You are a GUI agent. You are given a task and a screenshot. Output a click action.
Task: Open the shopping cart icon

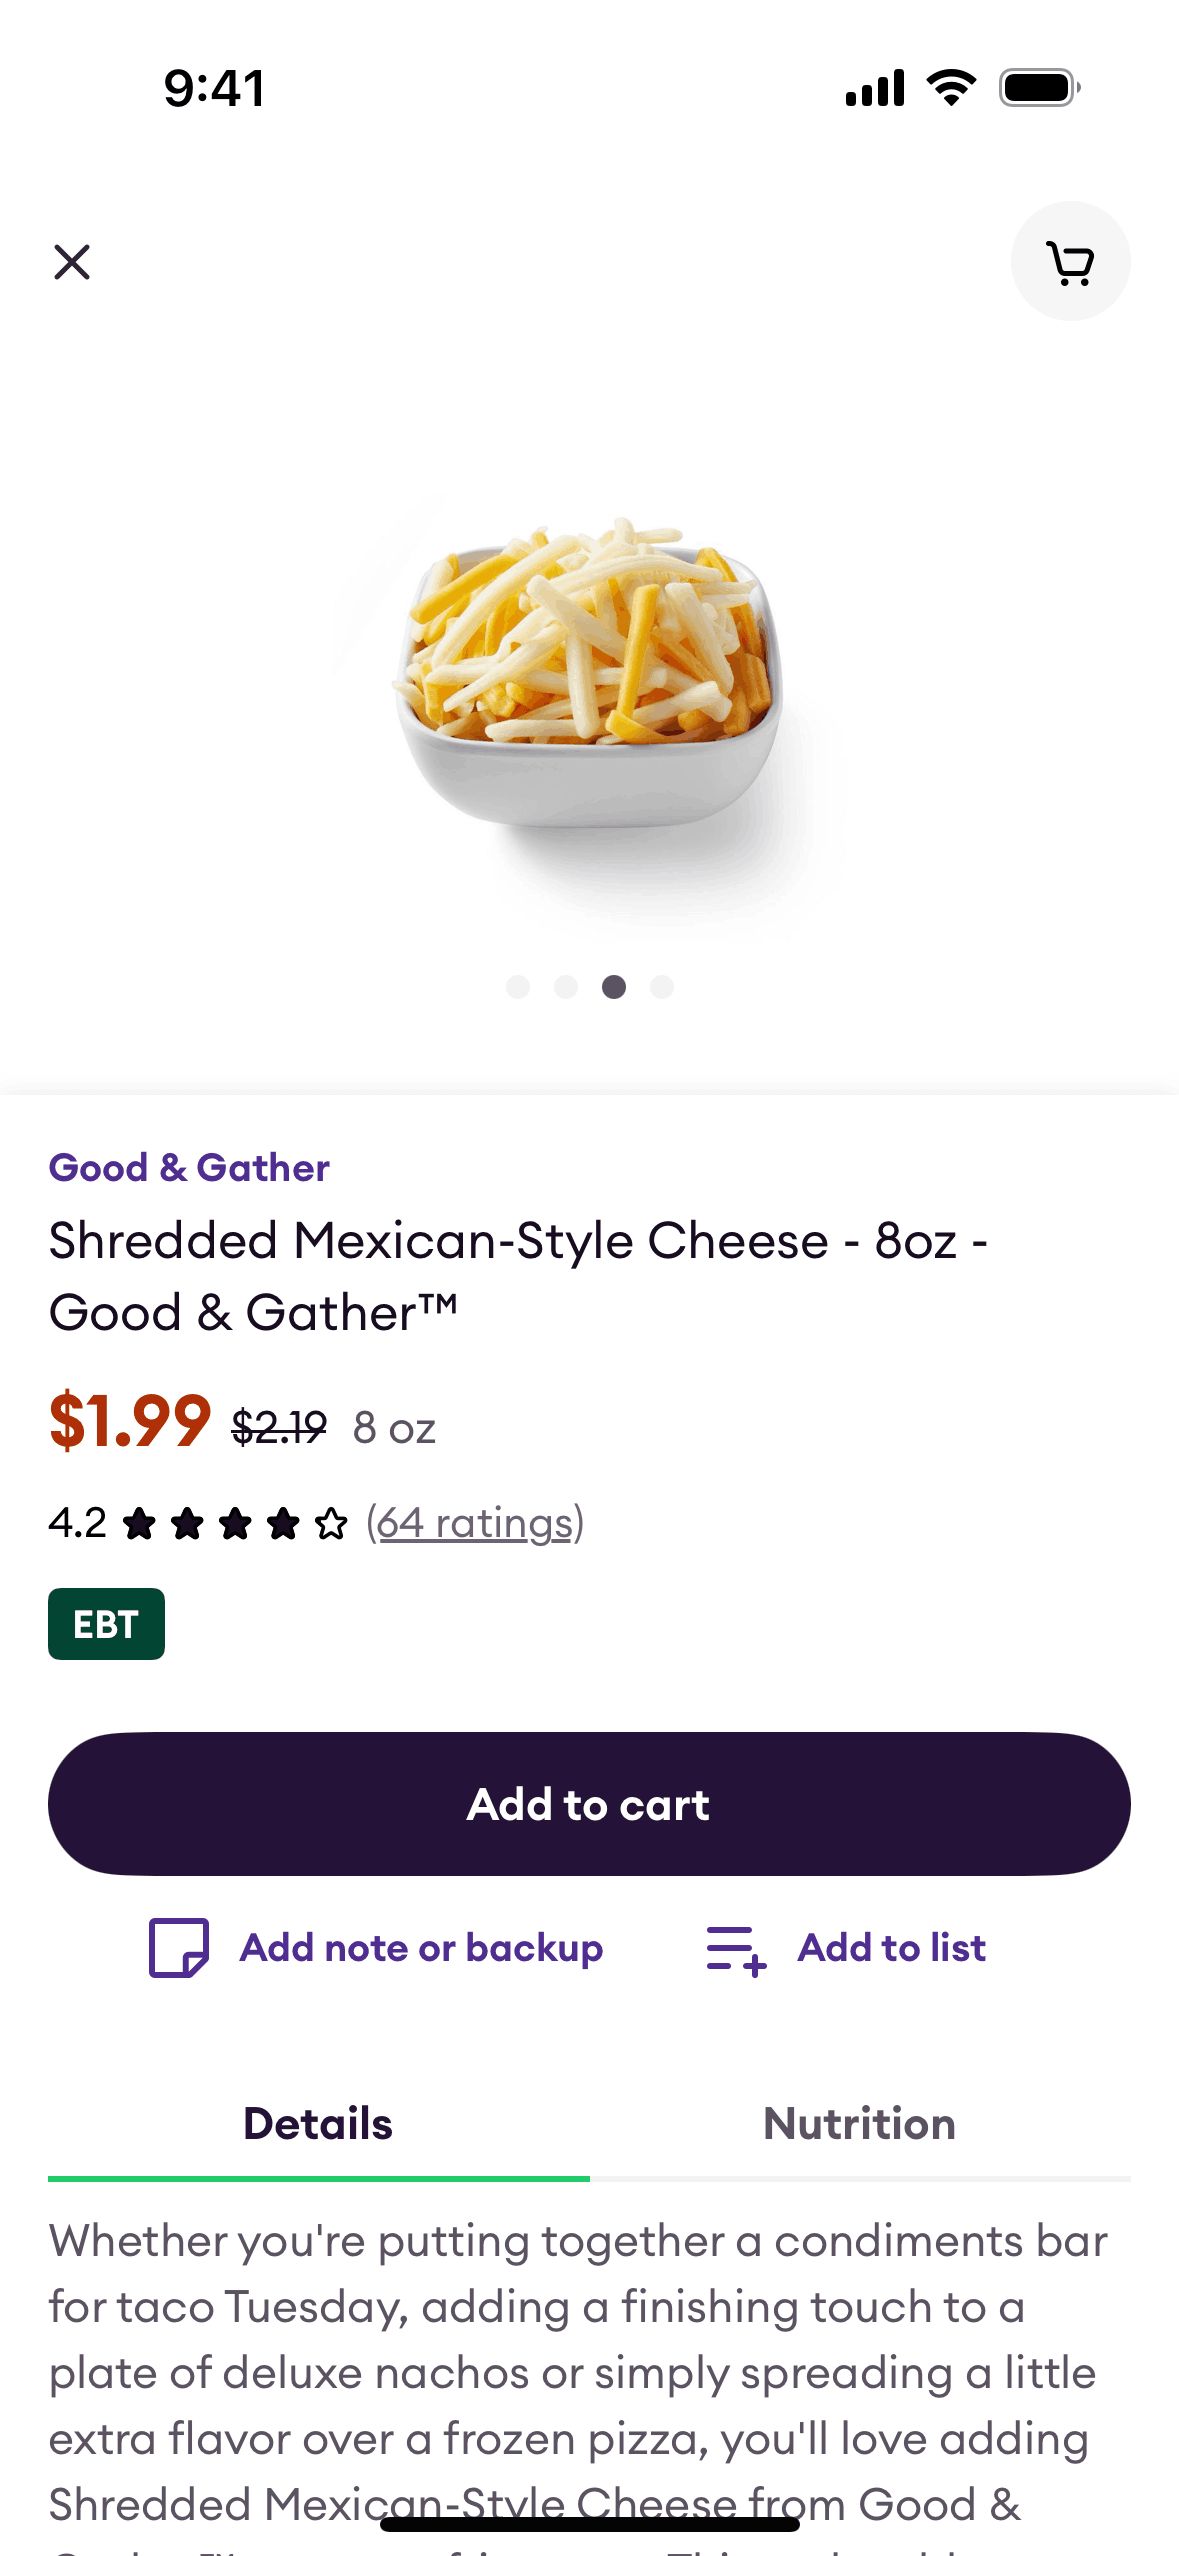tap(1070, 262)
